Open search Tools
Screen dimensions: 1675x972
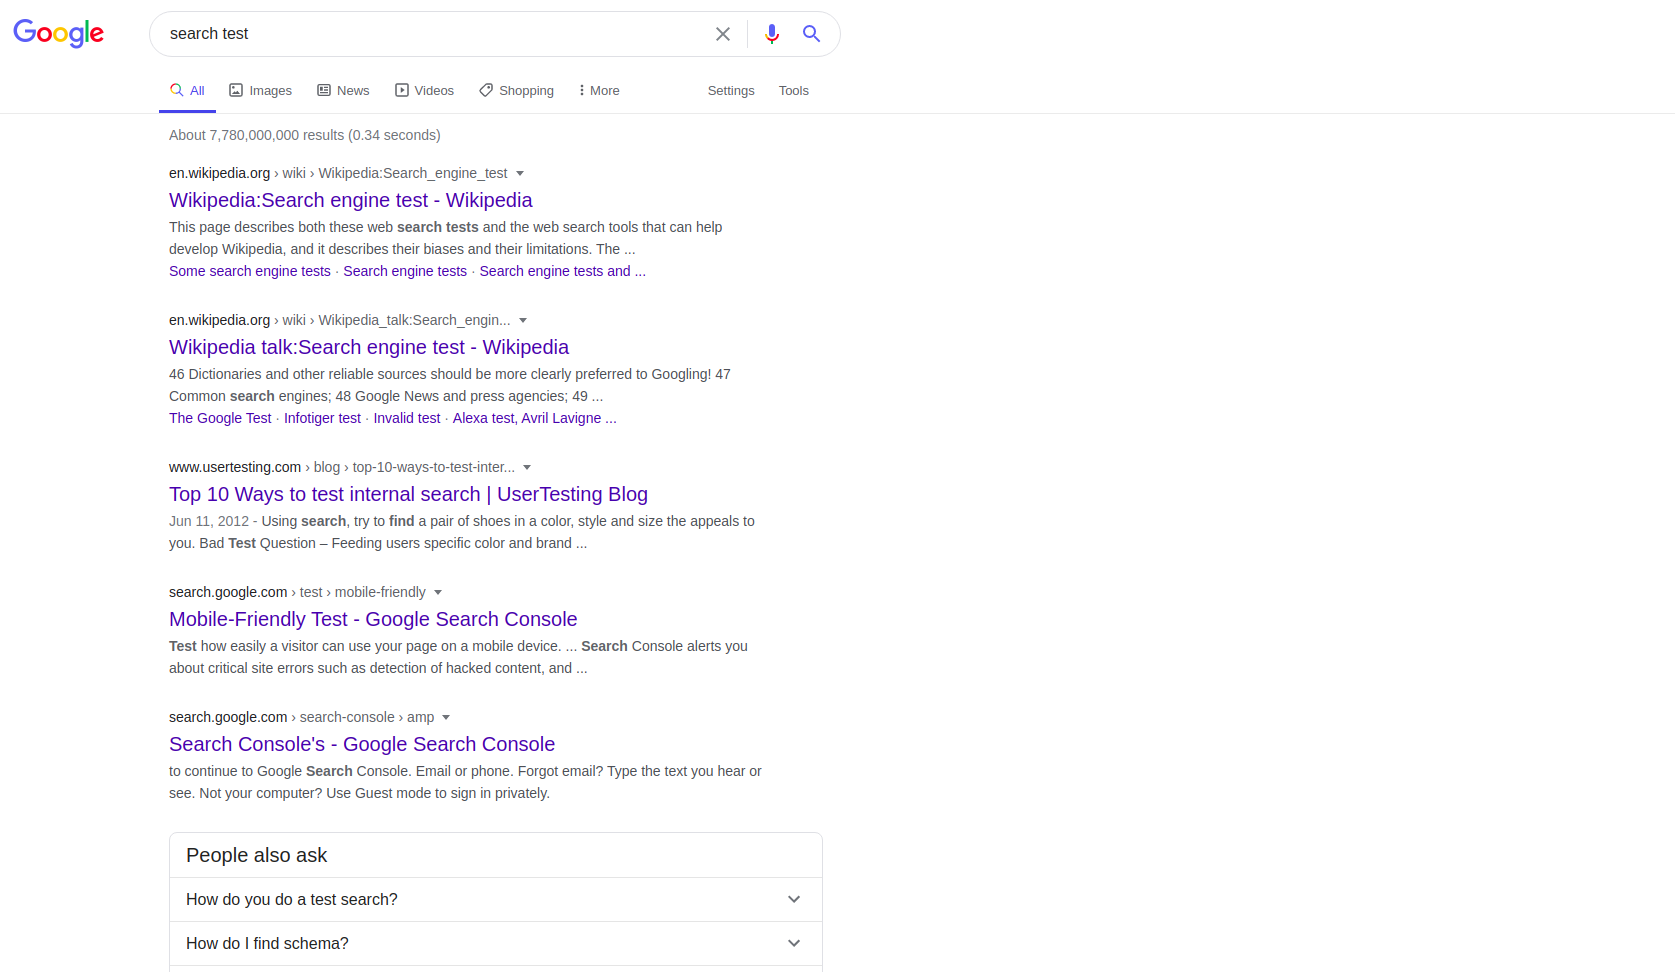794,90
